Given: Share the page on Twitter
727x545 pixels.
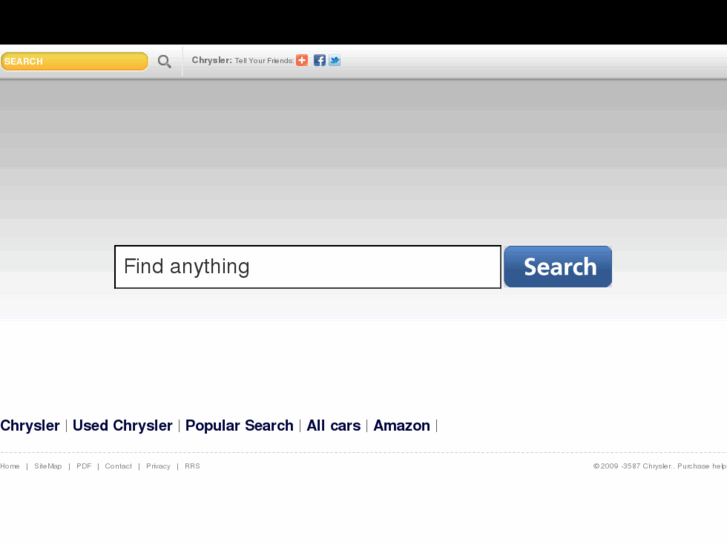Looking at the screenshot, I should pyautogui.click(x=335, y=60).
